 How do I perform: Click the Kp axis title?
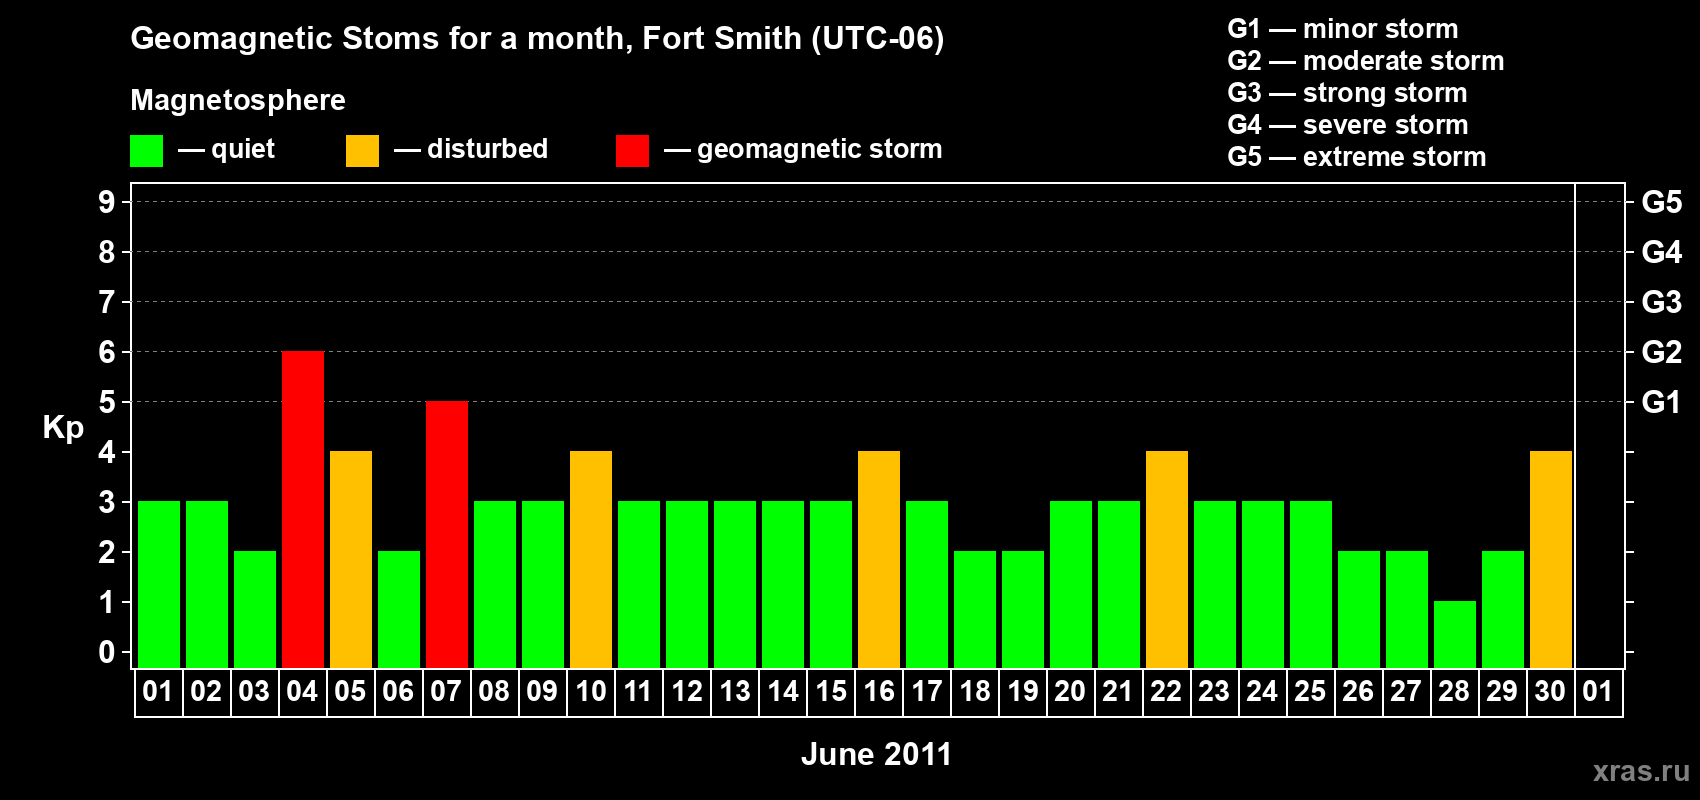[x=63, y=428]
